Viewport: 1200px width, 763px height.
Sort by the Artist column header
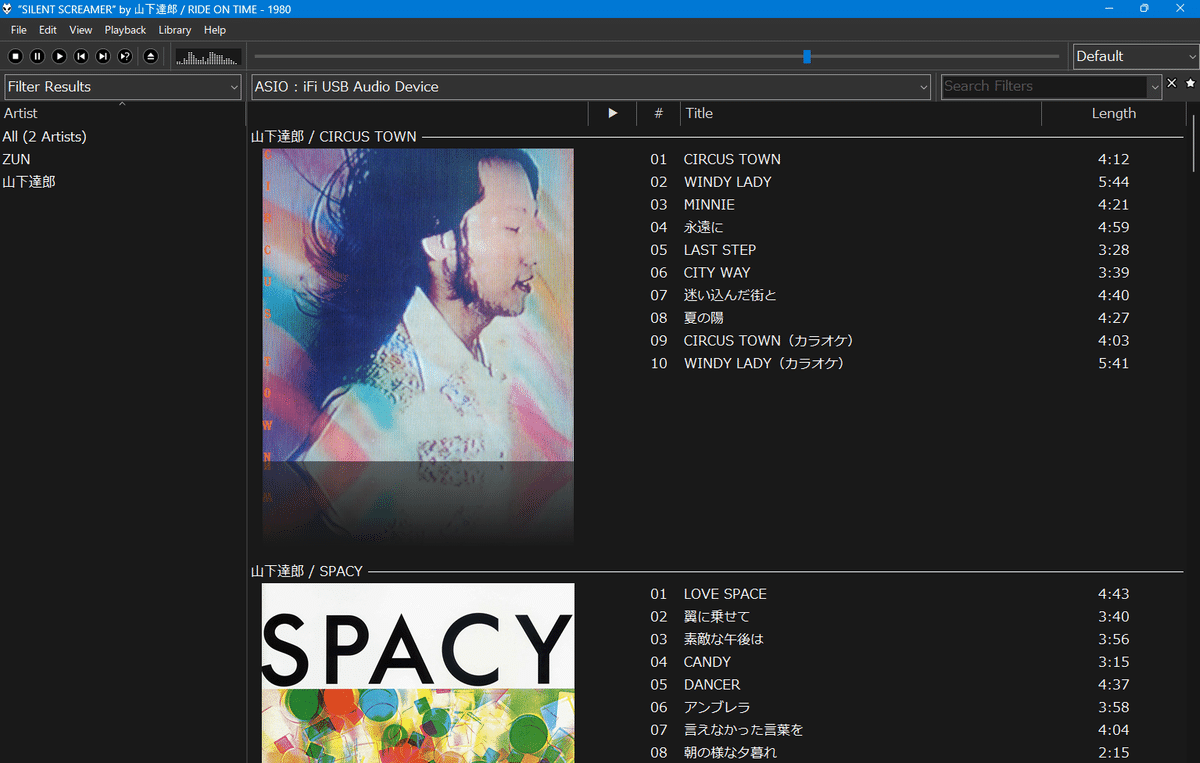click(x=122, y=113)
